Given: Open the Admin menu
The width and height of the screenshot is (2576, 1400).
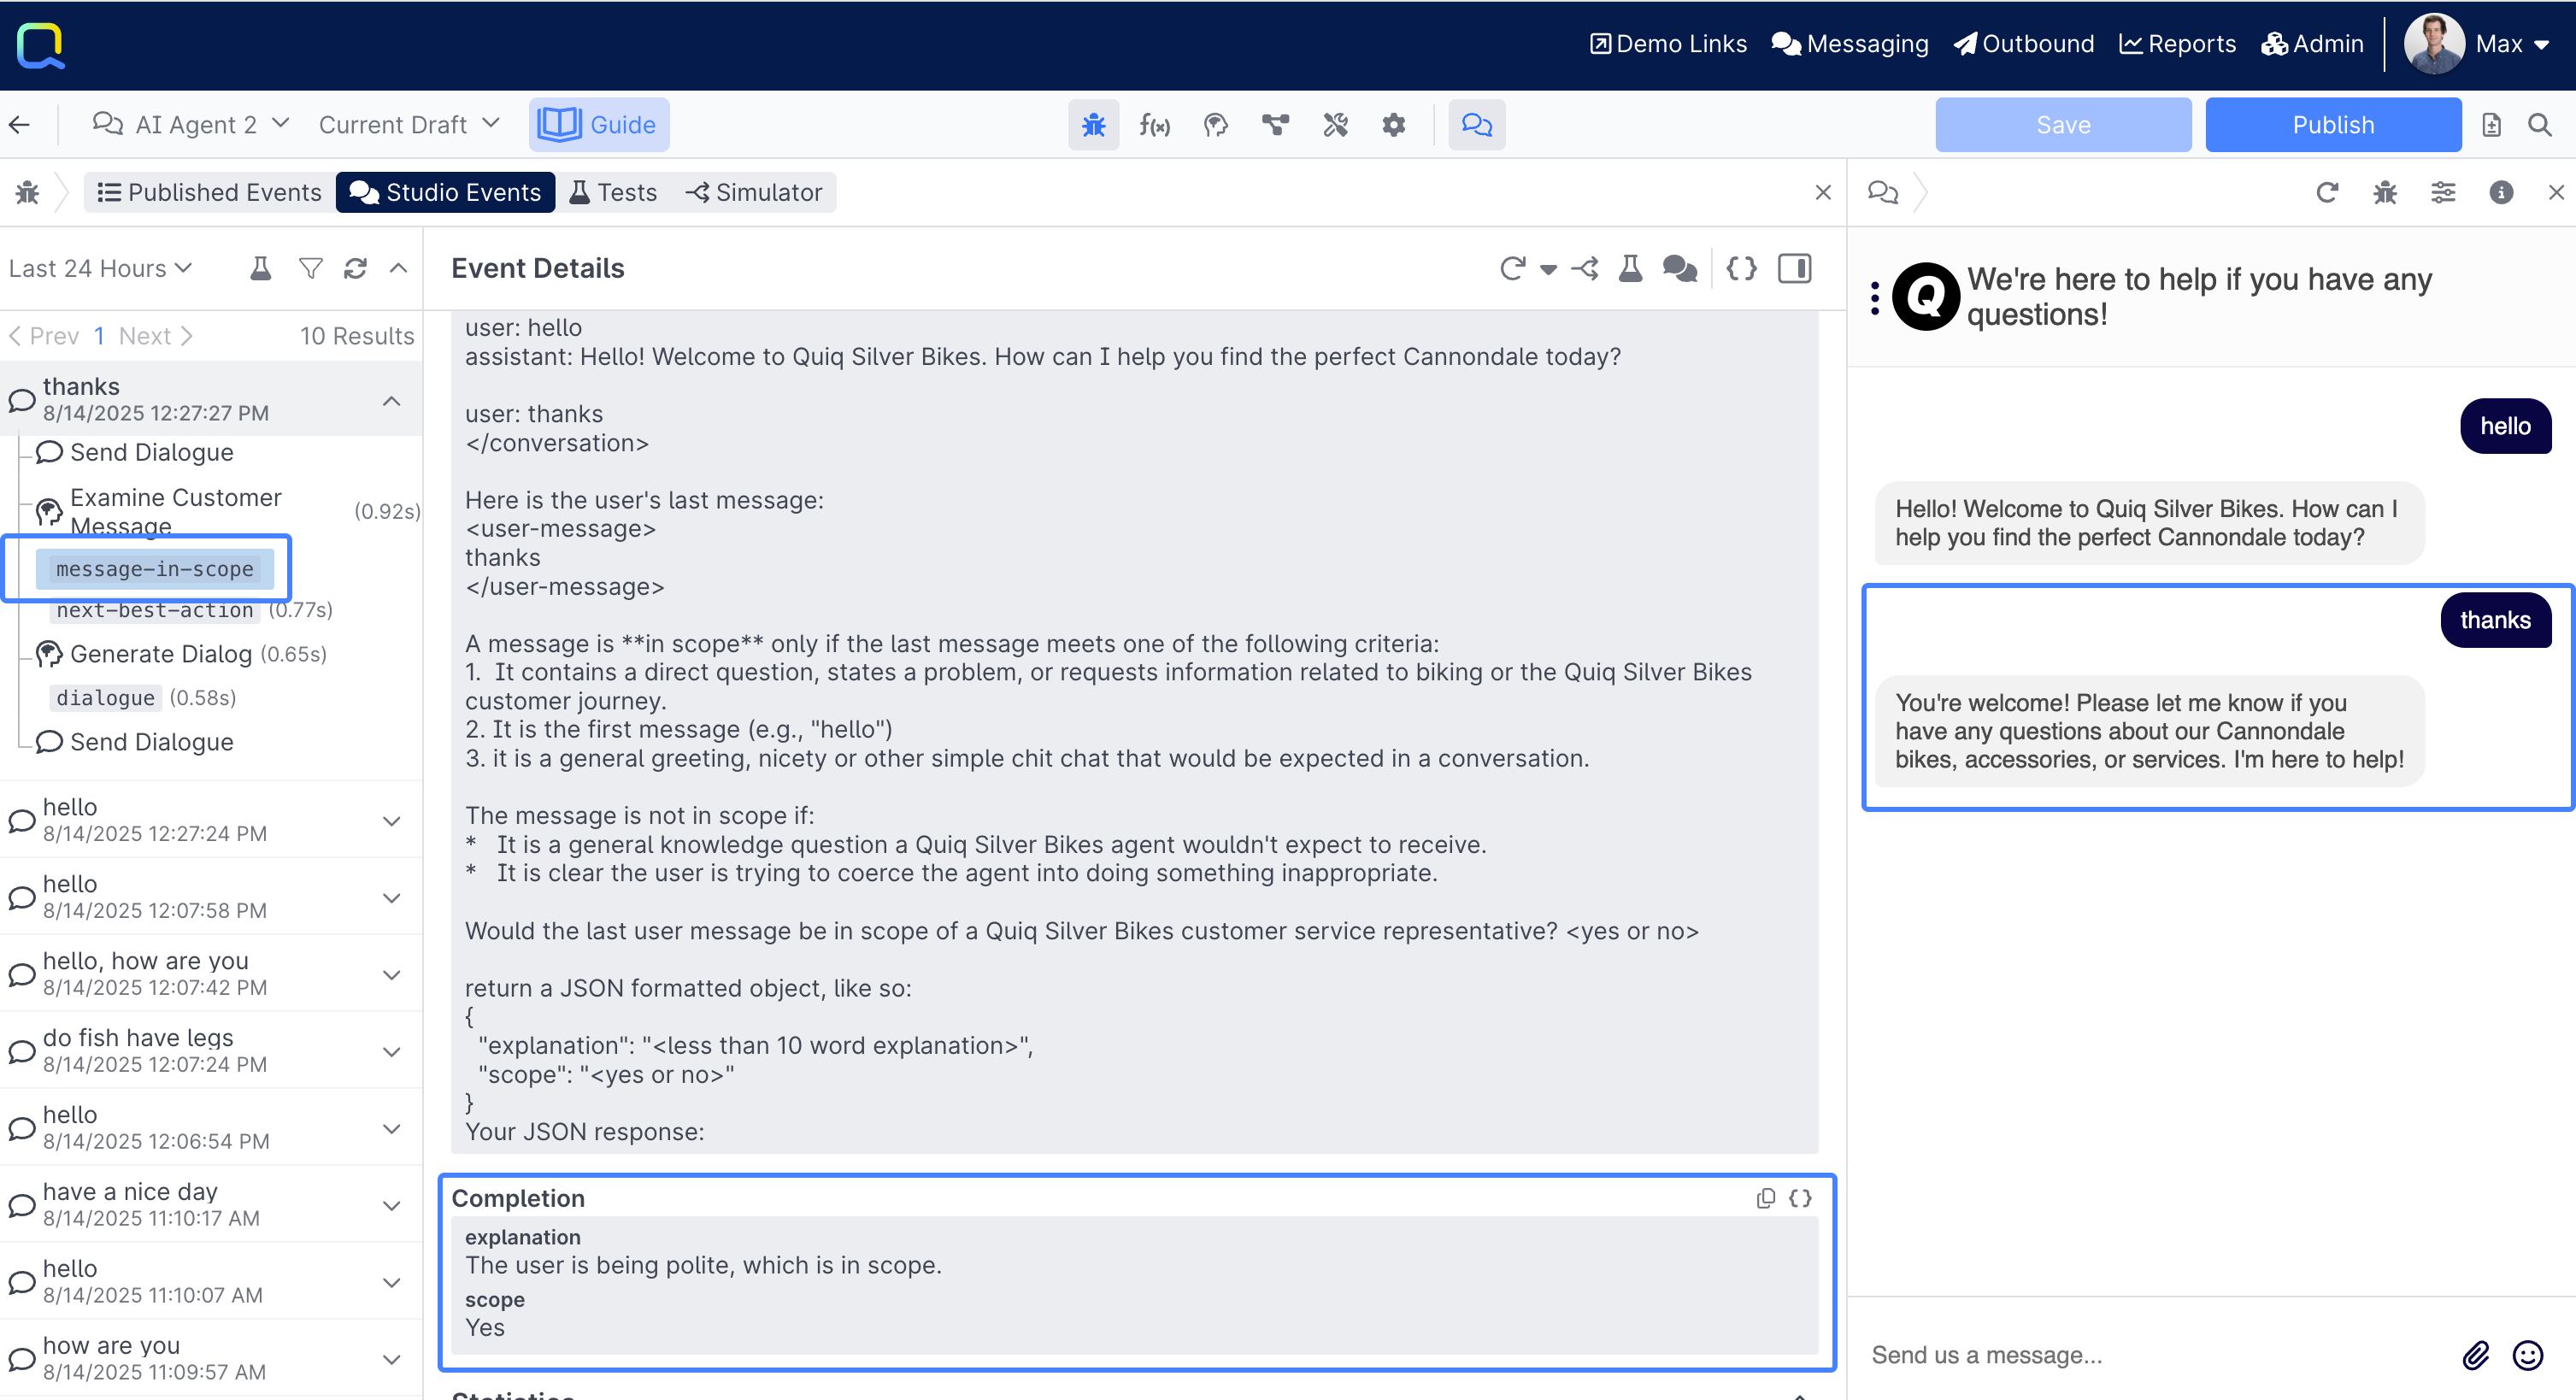Looking at the screenshot, I should (2312, 44).
